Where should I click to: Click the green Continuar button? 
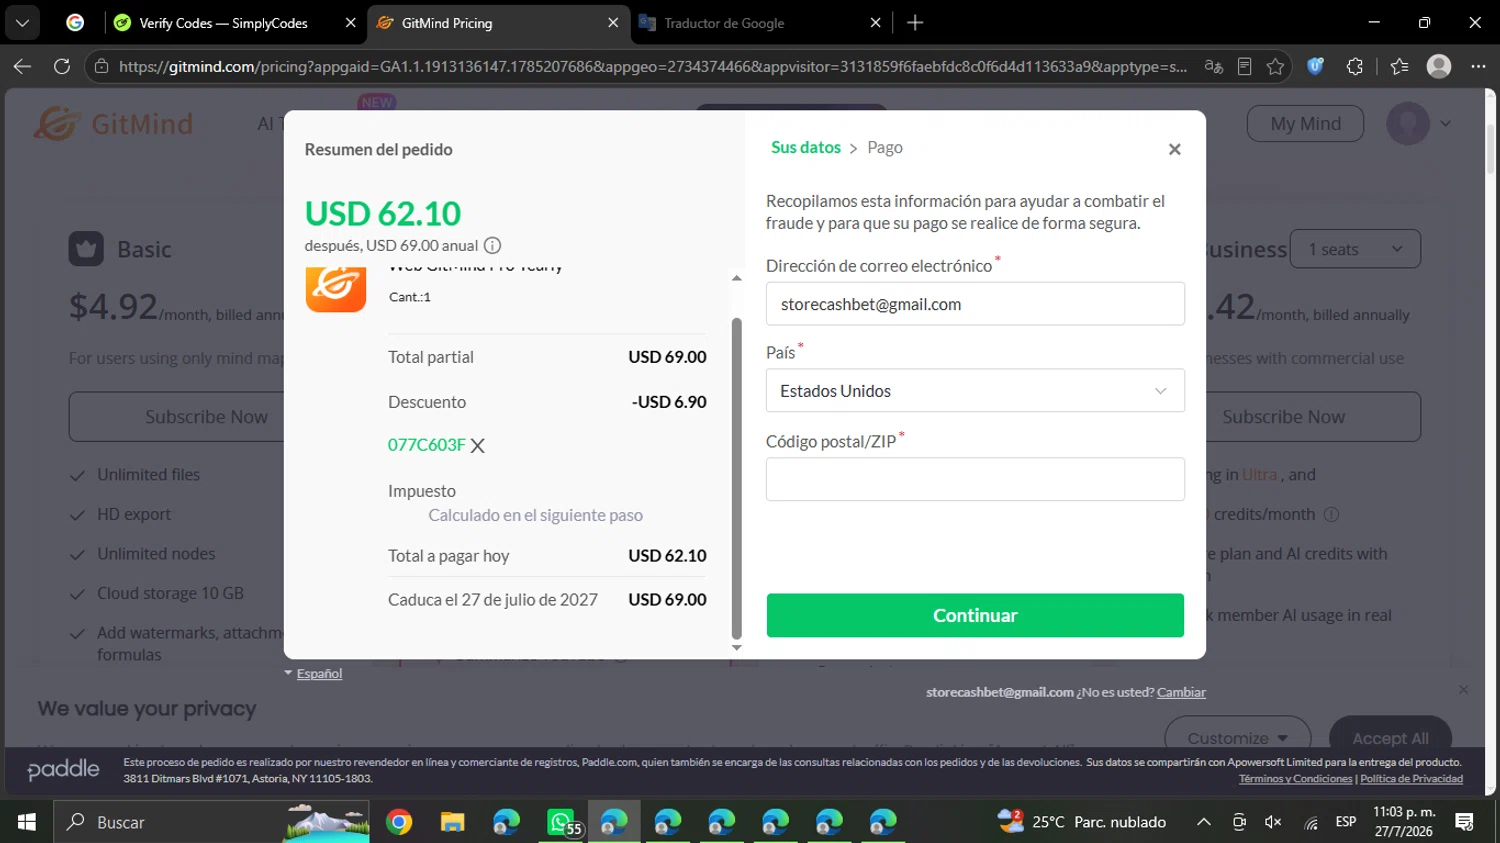coord(975,615)
